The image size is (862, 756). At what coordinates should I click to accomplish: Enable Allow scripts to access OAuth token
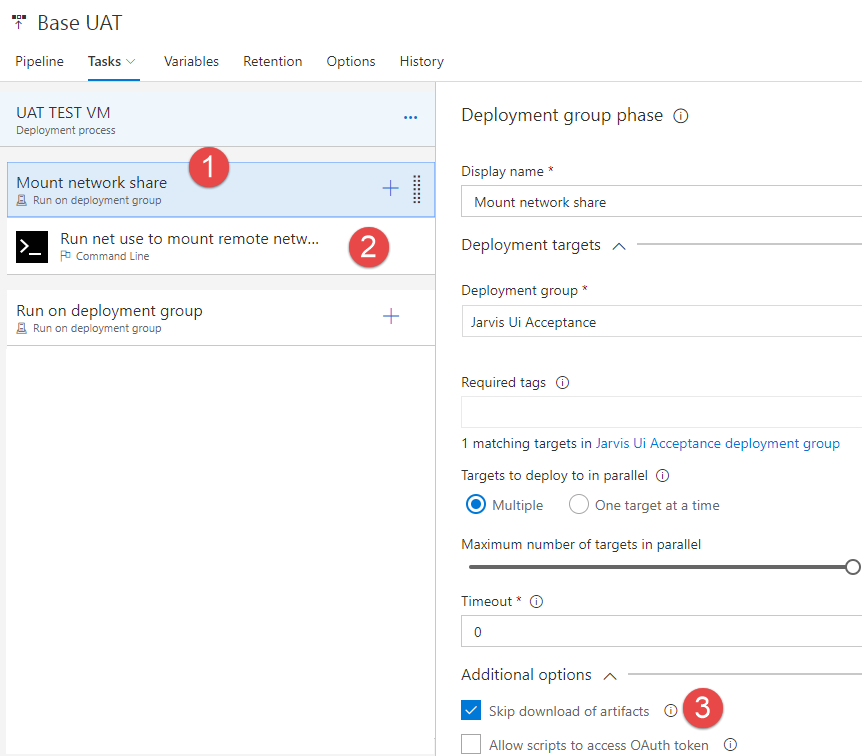[472, 745]
